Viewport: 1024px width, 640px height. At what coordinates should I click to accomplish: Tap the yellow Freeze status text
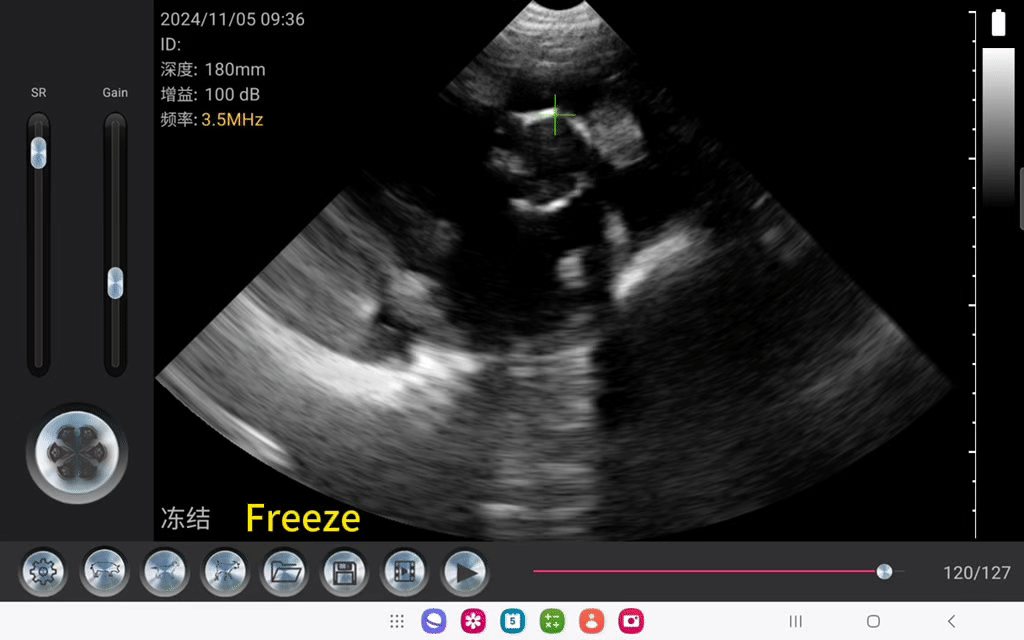[302, 518]
